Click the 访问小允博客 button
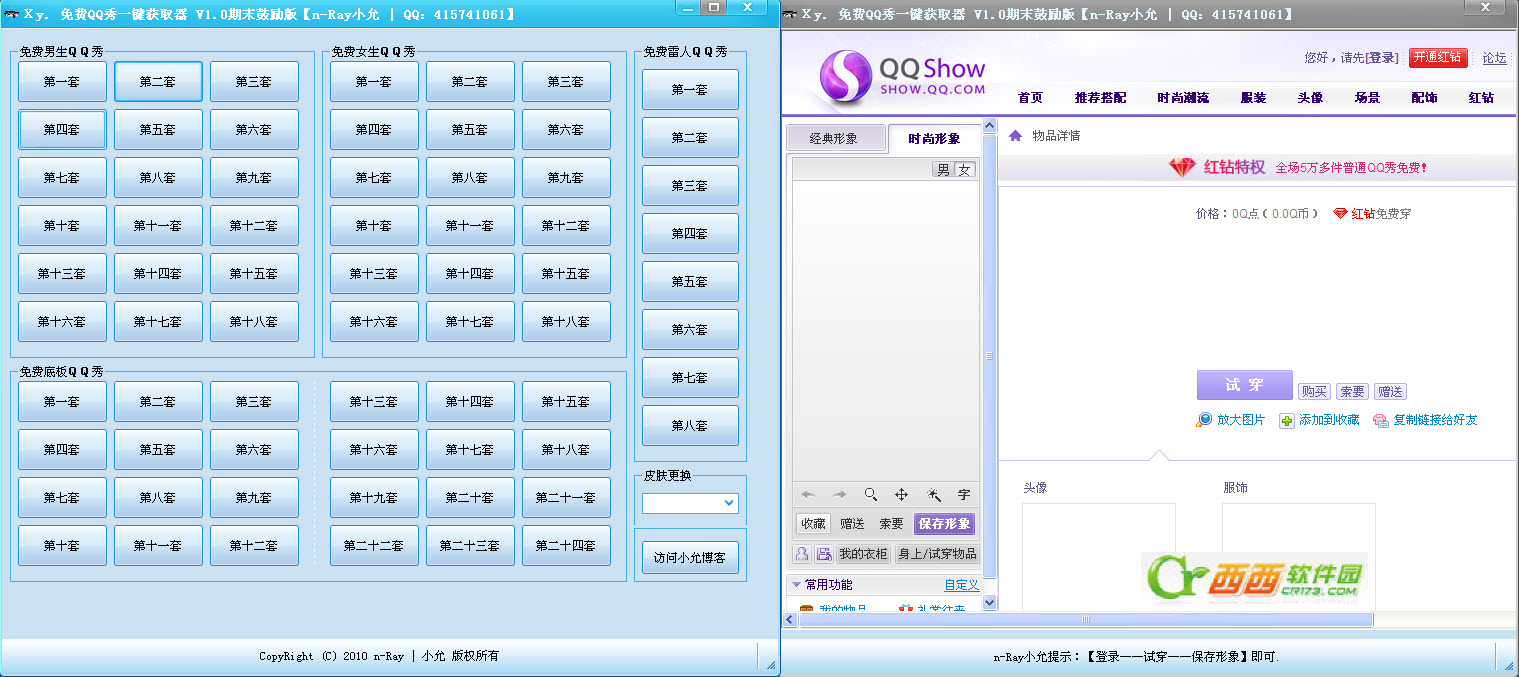Viewport: 1519px width, 677px height. 690,558
